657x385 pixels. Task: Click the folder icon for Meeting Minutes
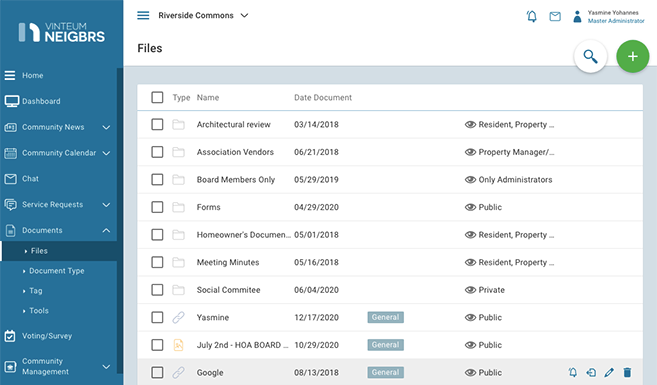coord(178,262)
